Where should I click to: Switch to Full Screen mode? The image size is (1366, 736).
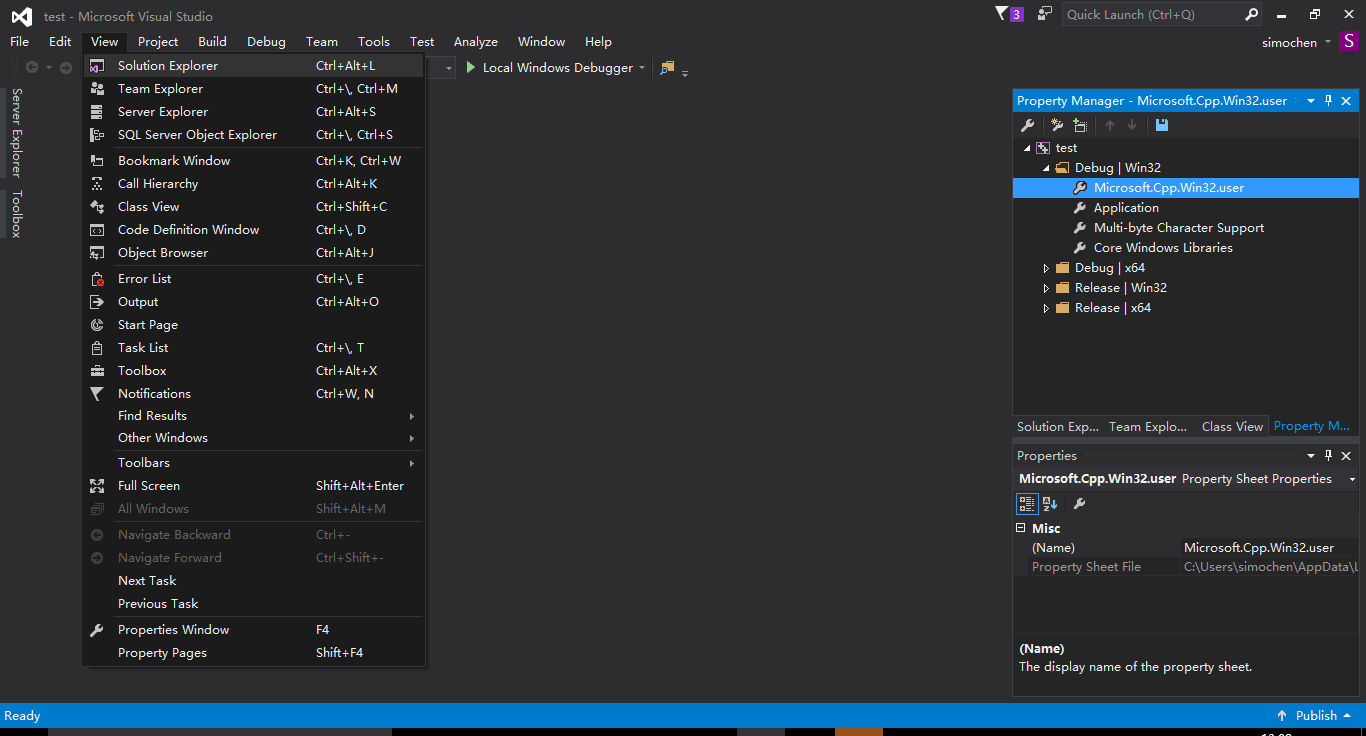tap(254, 486)
